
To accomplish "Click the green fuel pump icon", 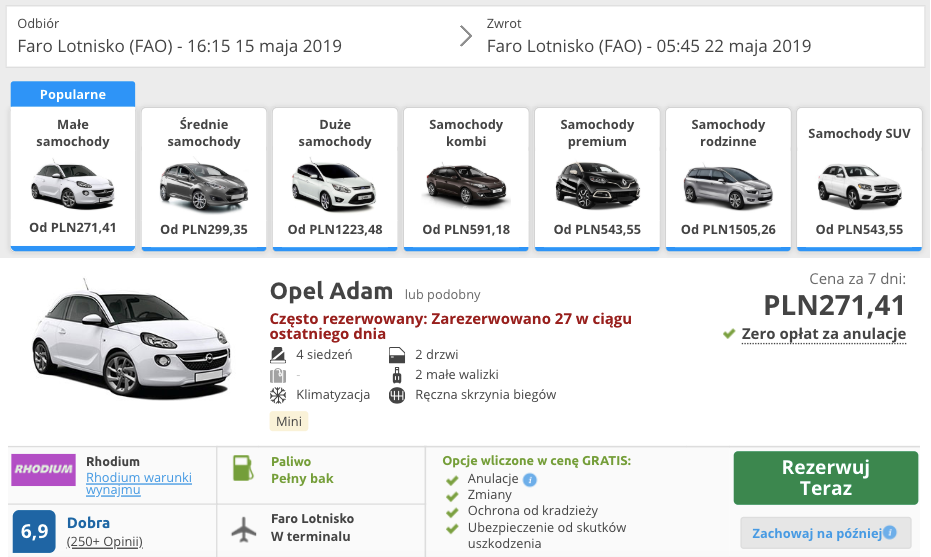I will pyautogui.click(x=243, y=468).
